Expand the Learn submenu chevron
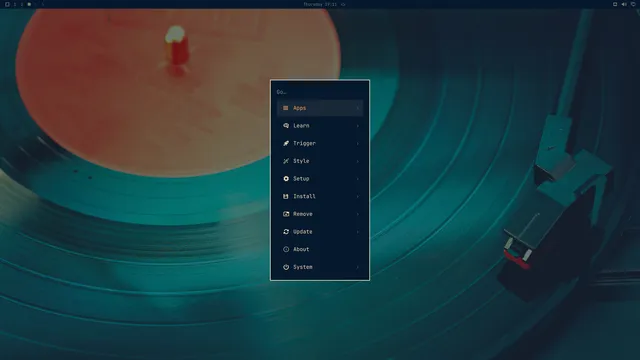This screenshot has width=640, height=360. coord(358,126)
